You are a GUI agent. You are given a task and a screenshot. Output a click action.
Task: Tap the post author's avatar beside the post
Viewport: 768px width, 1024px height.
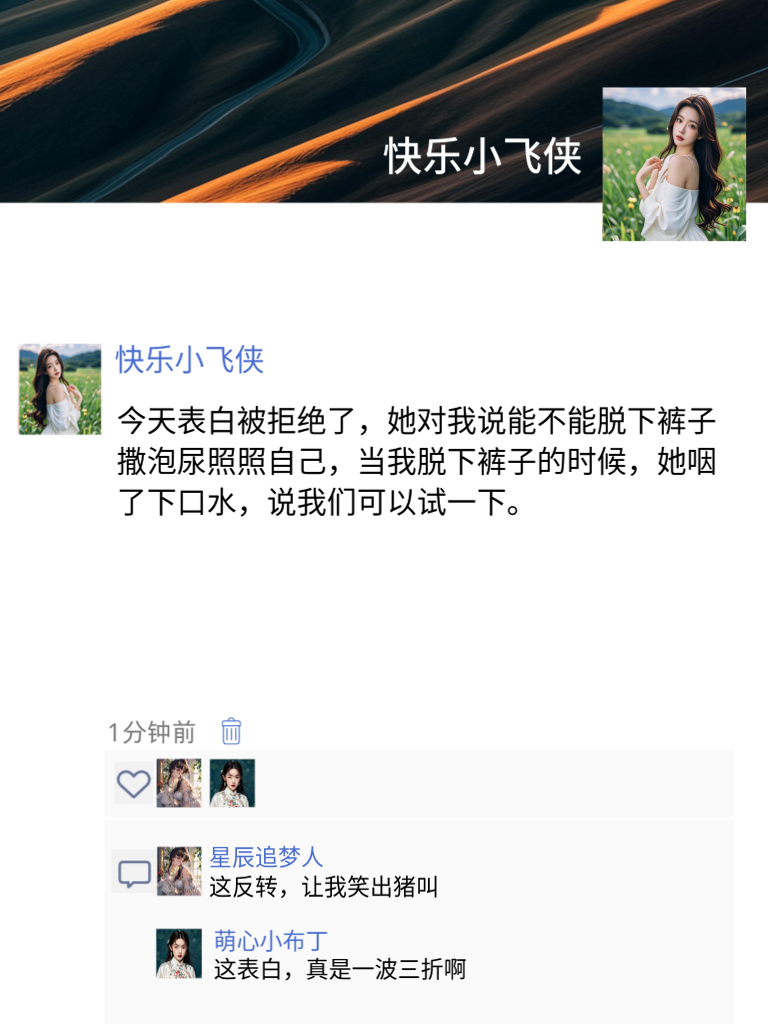pos(59,389)
